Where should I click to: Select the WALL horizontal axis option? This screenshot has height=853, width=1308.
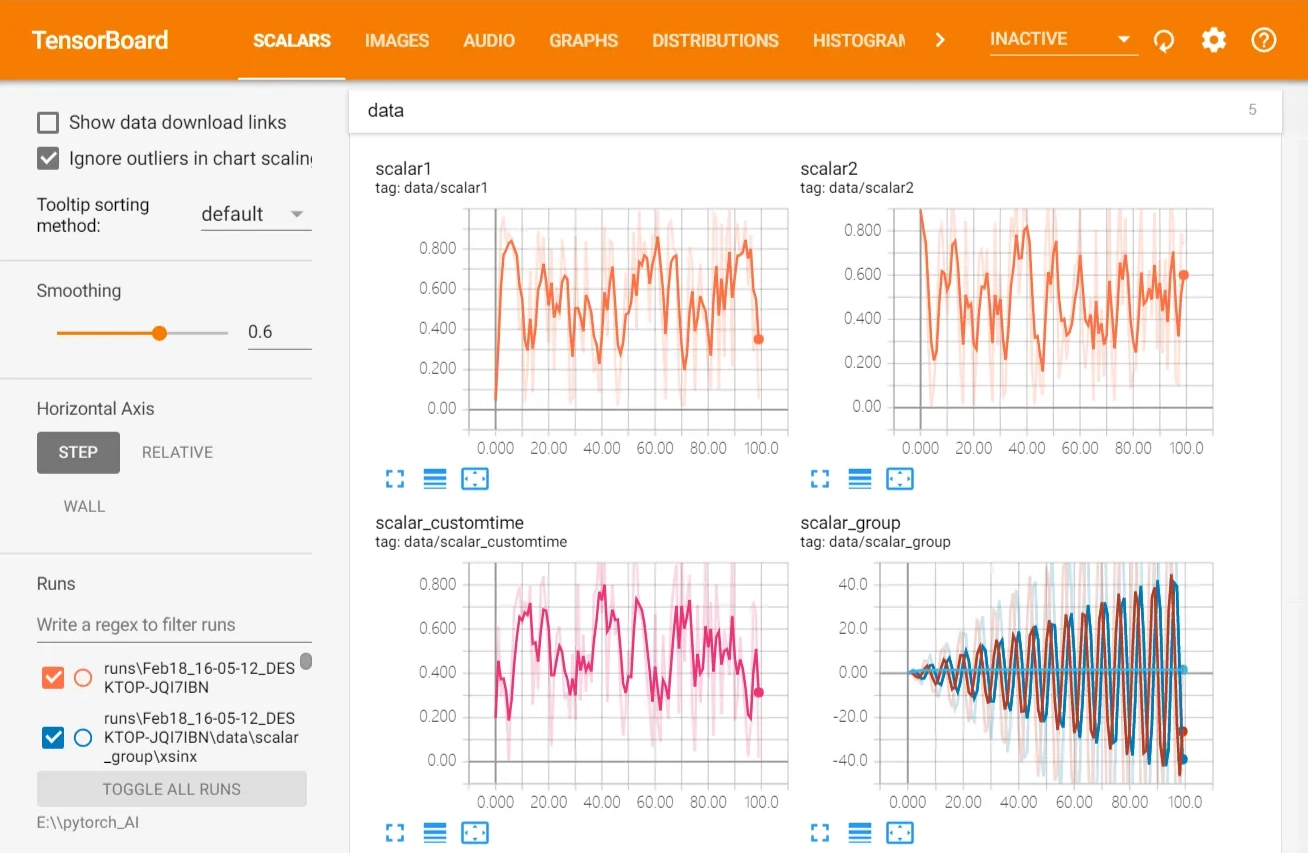(x=84, y=506)
